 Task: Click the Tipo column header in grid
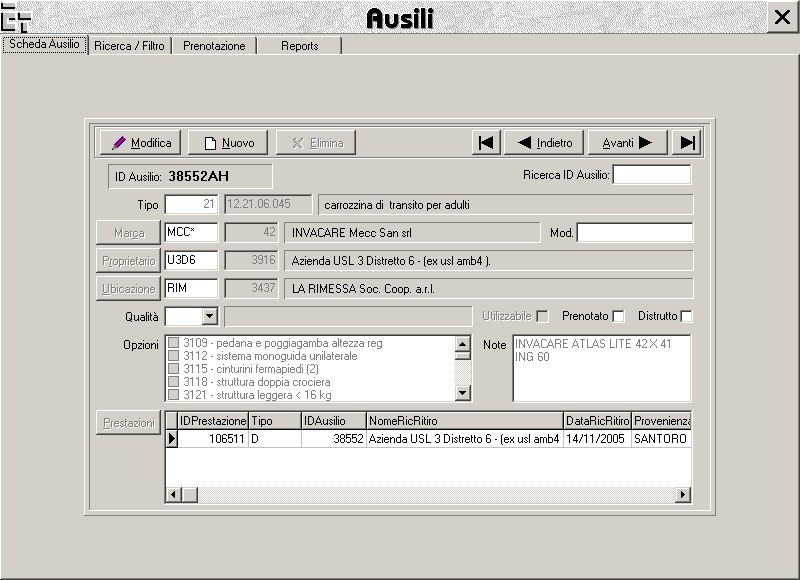tap(275, 421)
